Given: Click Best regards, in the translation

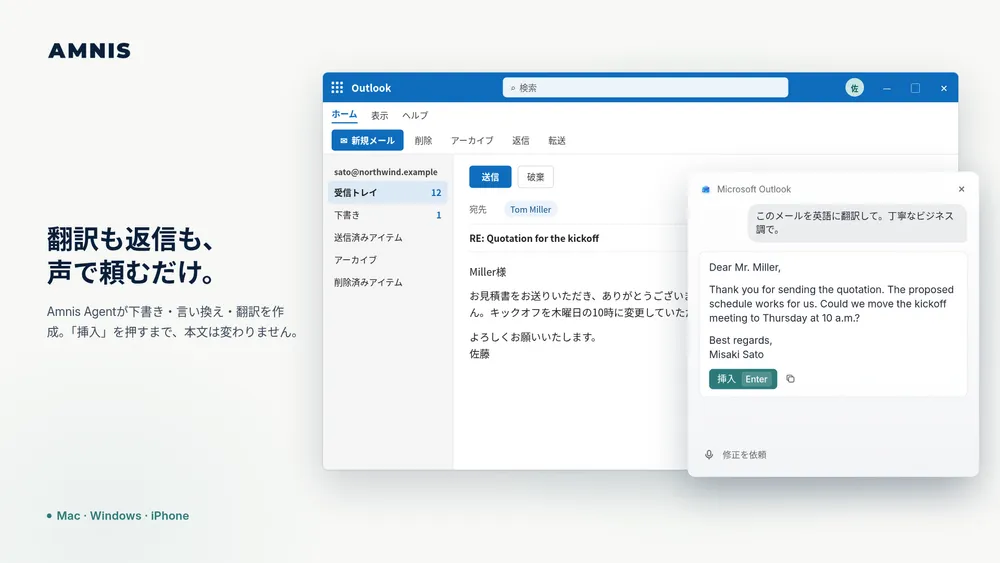Looking at the screenshot, I should click(x=740, y=340).
